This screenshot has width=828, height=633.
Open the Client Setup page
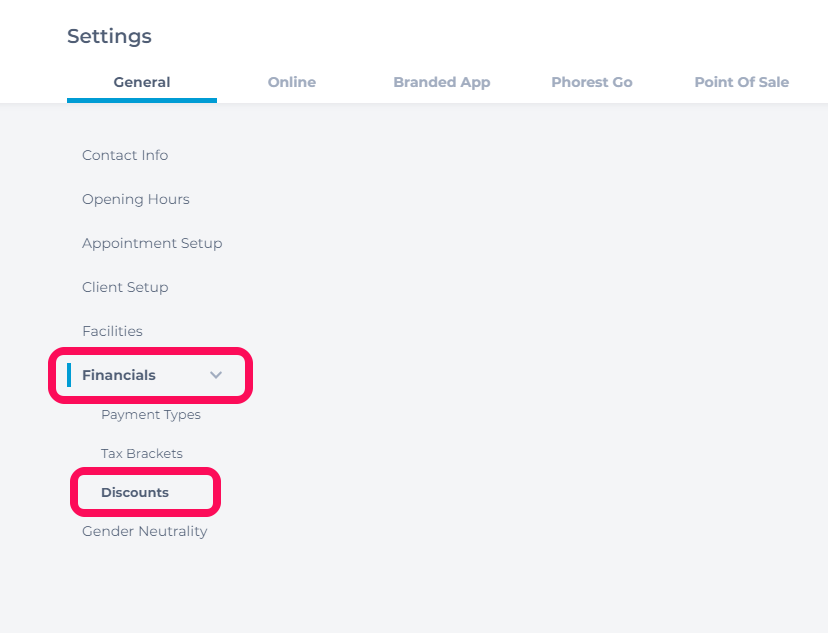click(x=125, y=287)
